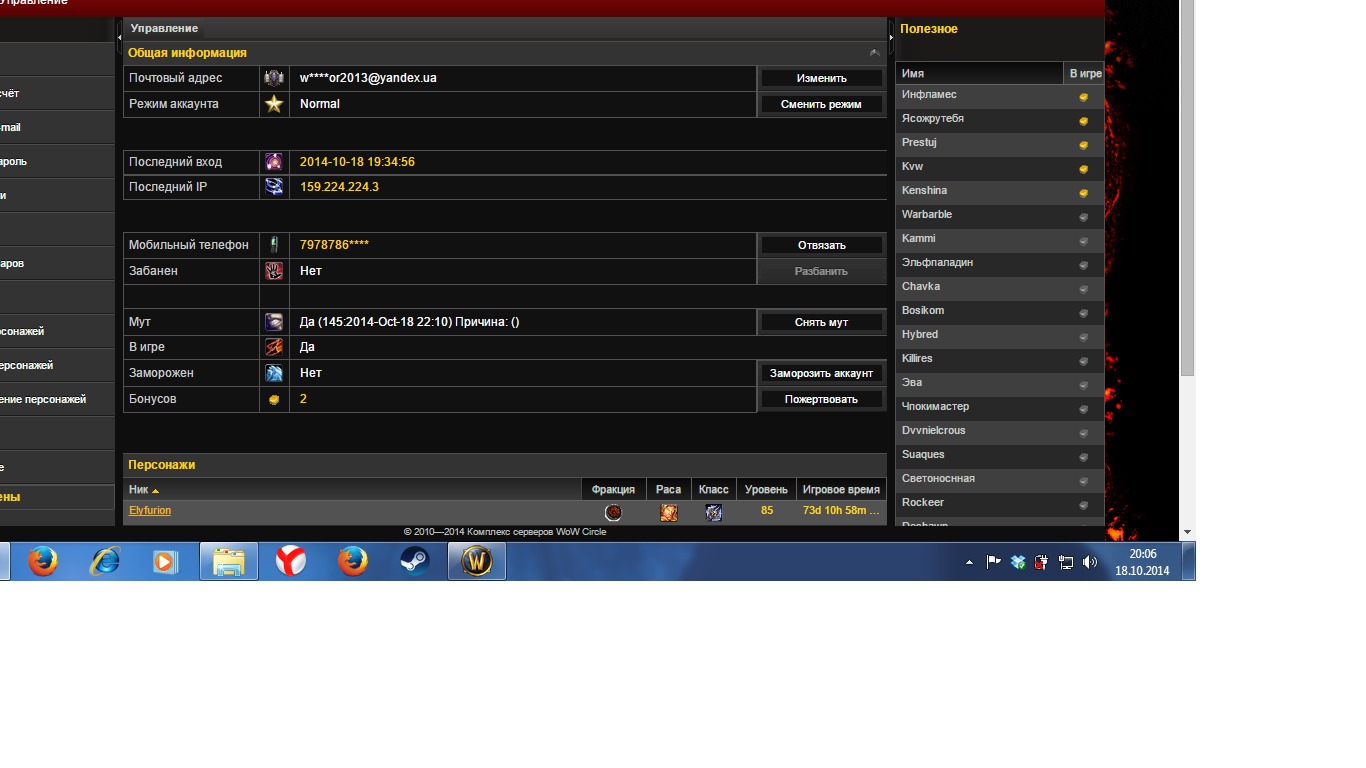Click the volume icon in system tray
Screen dimensions: 1366x768
1089,562
